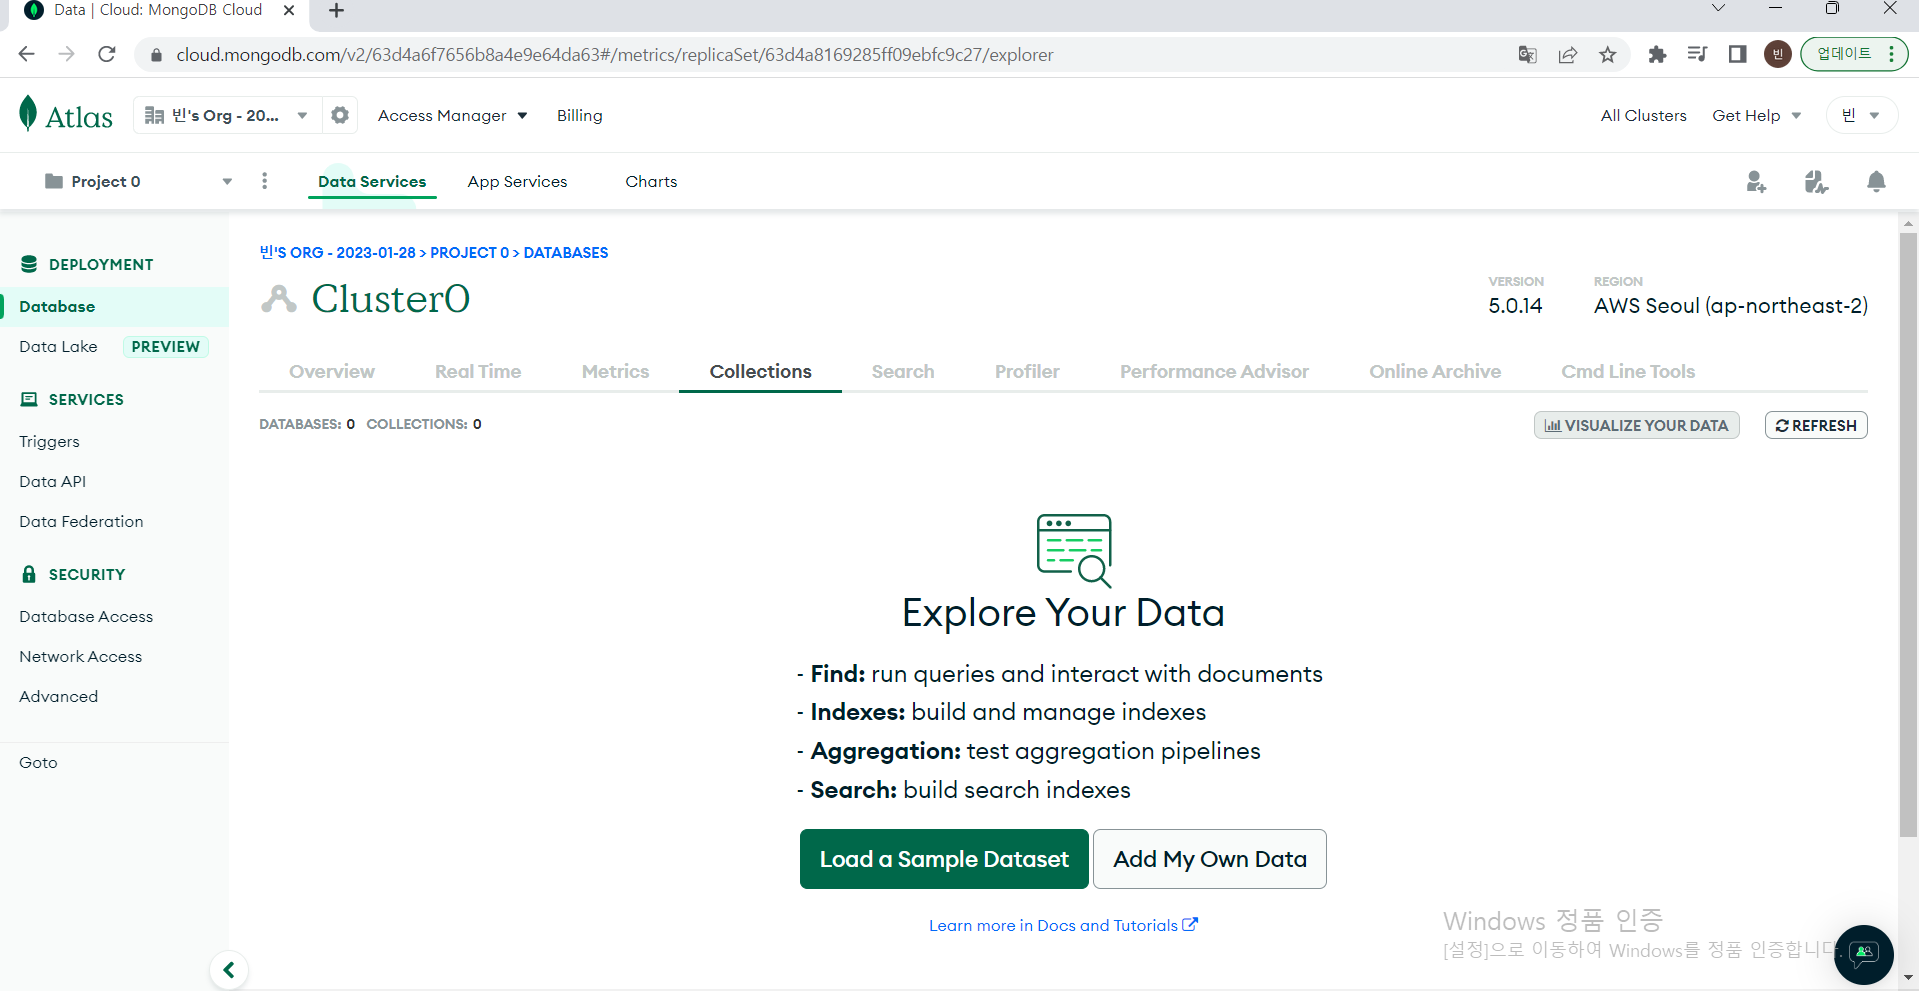Screen dimensions: 1919x991
Task: Open Database Access in sidebar
Action: (86, 617)
